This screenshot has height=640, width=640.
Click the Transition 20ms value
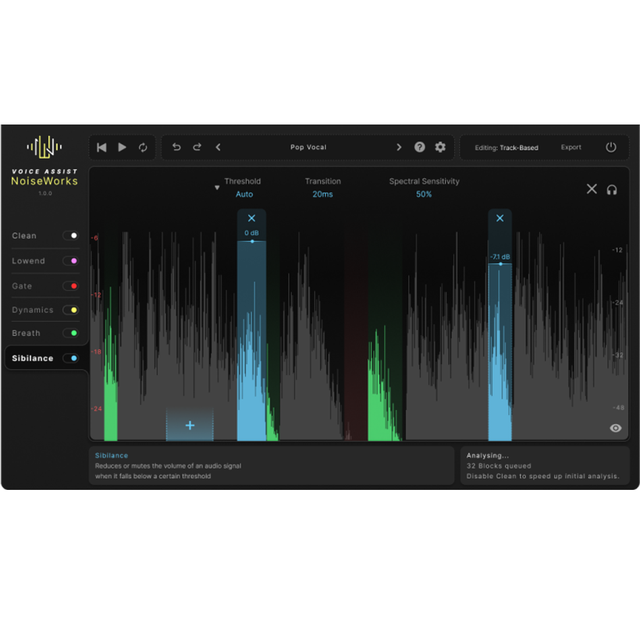pos(322,194)
